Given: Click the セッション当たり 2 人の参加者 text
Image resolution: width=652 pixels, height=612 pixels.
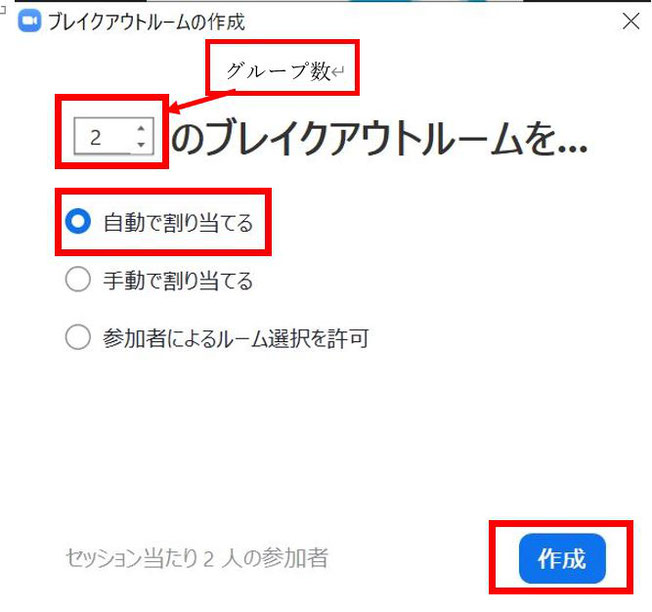Looking at the screenshot, I should (x=197, y=558).
